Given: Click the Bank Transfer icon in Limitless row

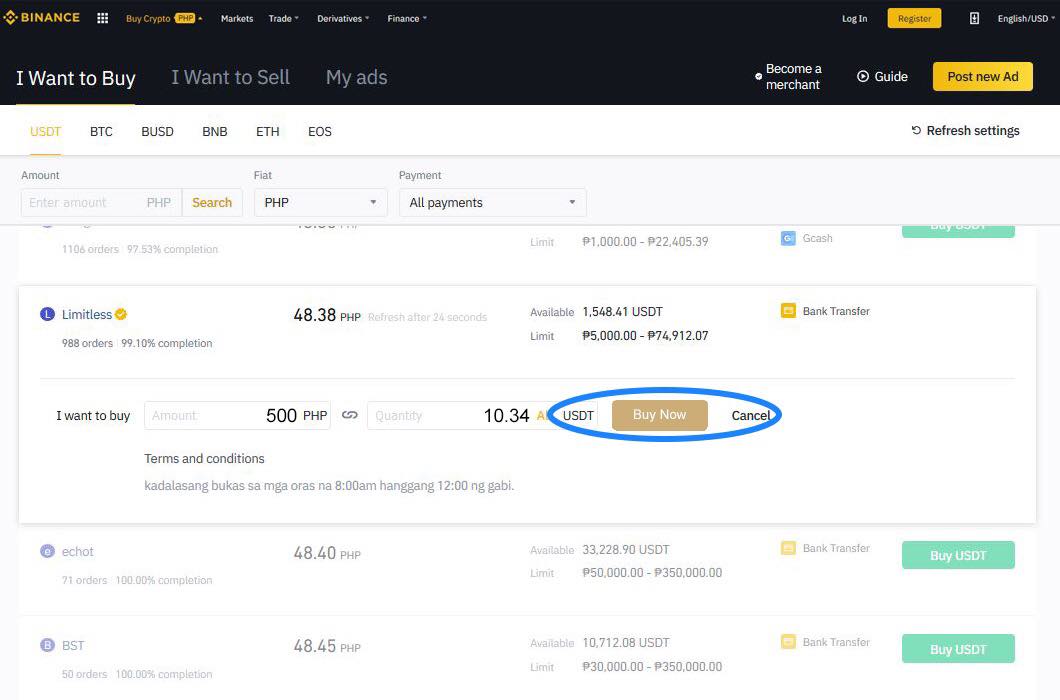Looking at the screenshot, I should coord(788,311).
